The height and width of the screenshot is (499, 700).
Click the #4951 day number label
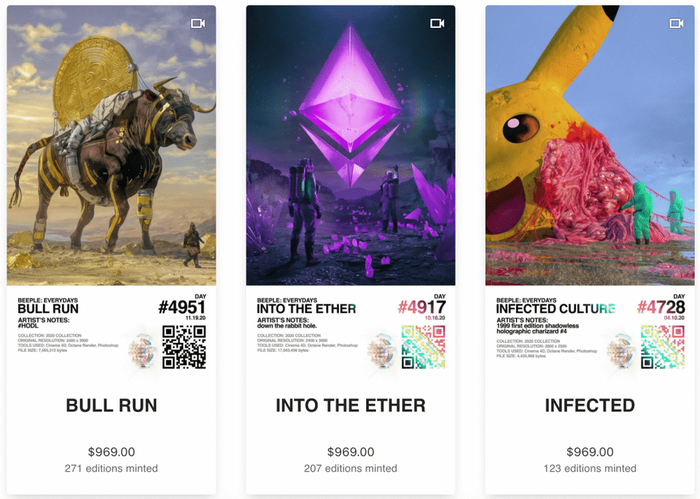(182, 307)
